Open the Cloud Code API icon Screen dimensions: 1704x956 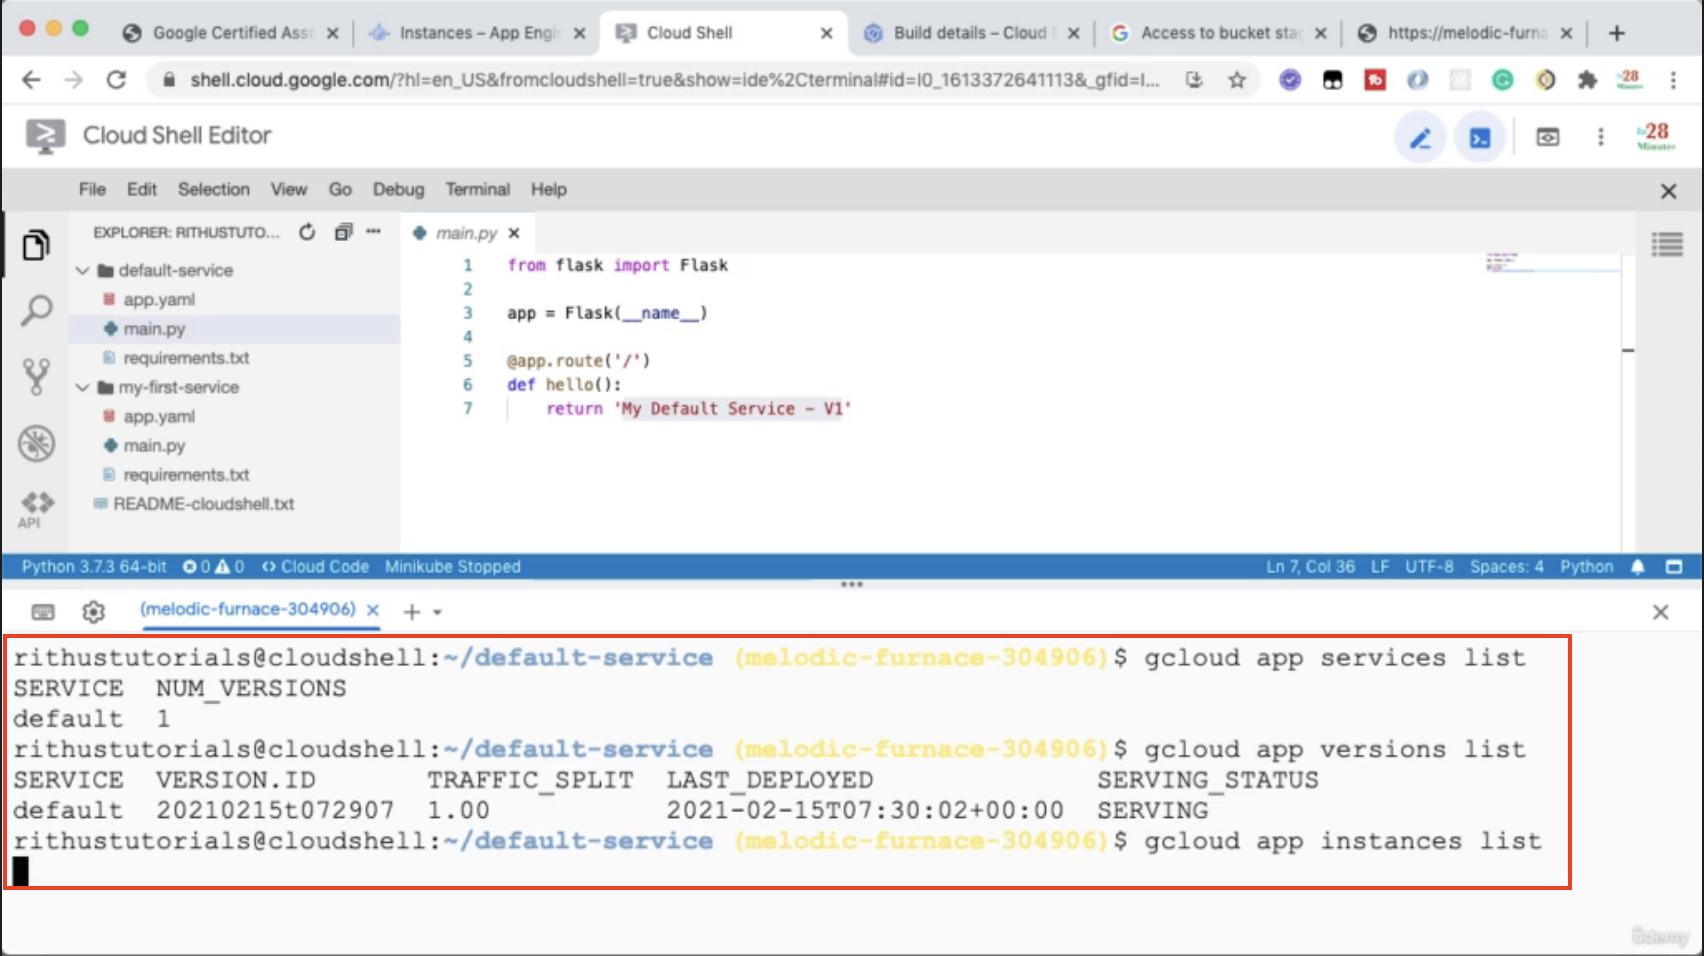click(x=37, y=508)
